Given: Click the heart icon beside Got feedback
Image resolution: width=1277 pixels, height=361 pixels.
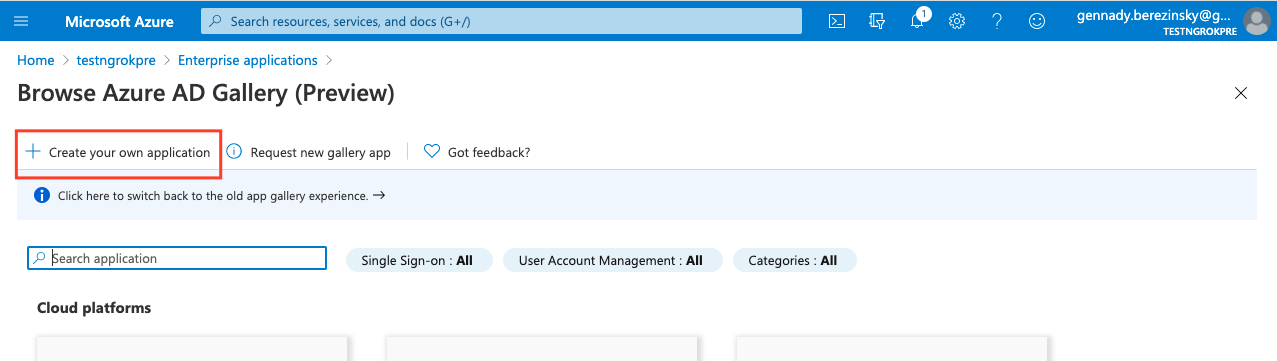Looking at the screenshot, I should [432, 152].
